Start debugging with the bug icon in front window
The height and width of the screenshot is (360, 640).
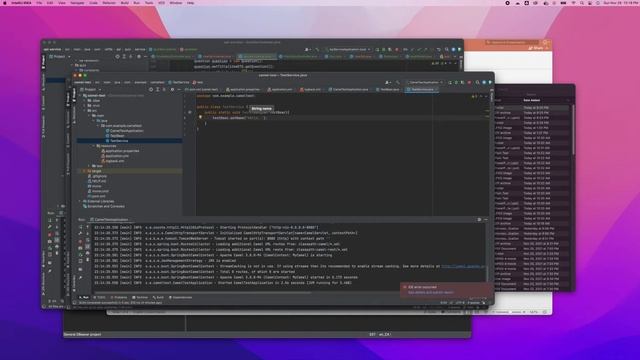(x=456, y=82)
